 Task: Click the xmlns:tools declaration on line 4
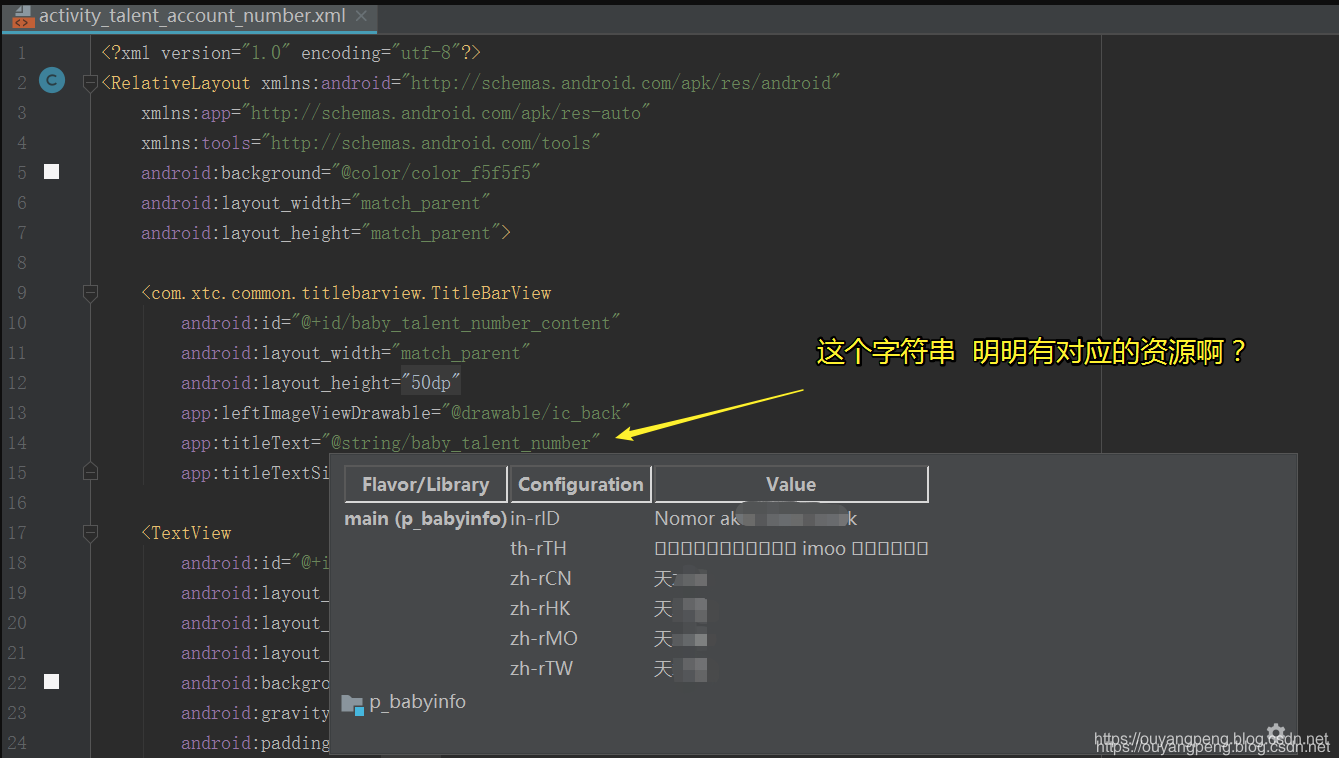(371, 142)
